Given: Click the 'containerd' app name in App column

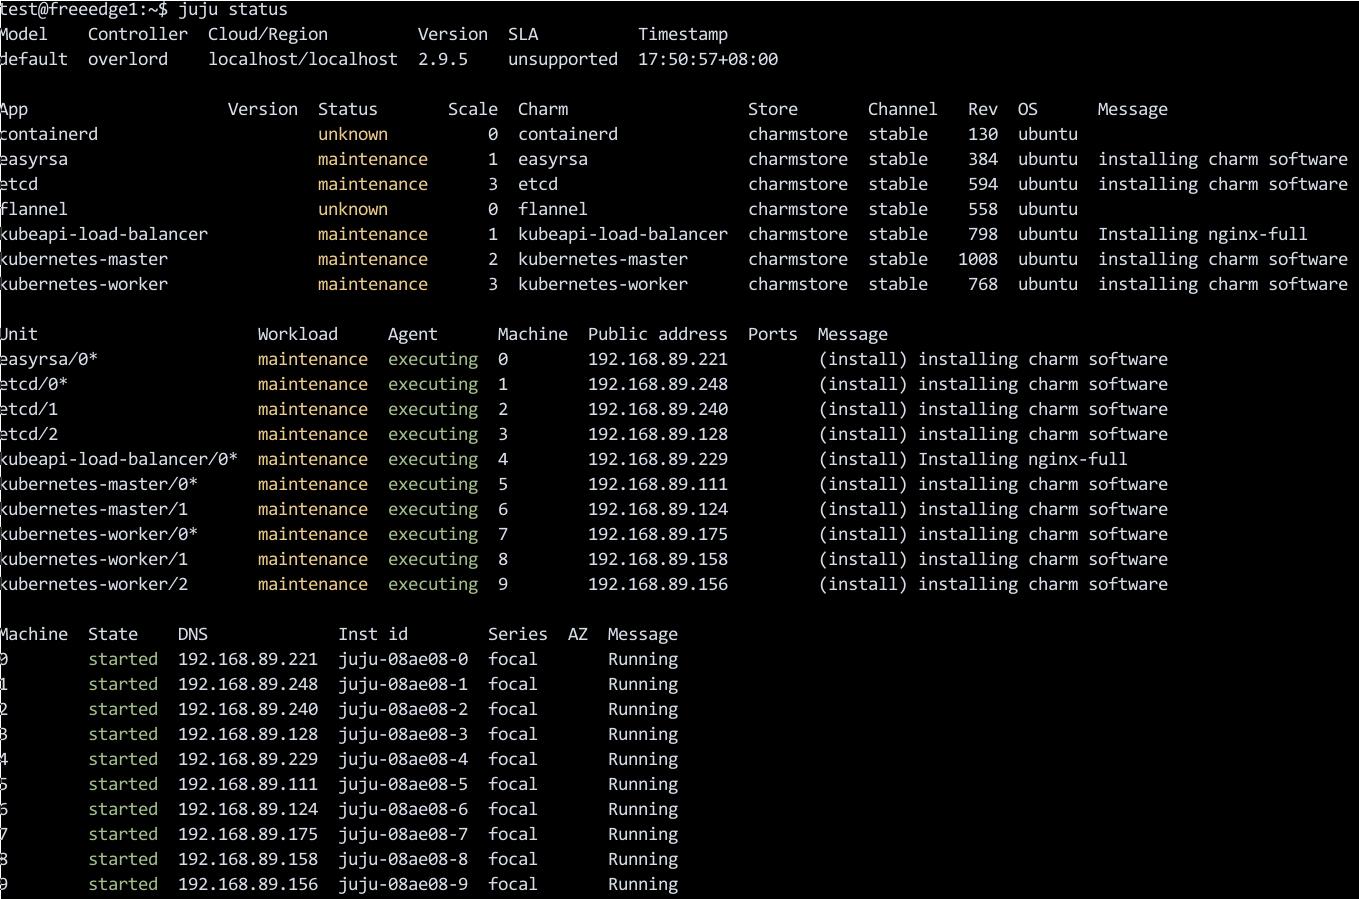Looking at the screenshot, I should [49, 134].
